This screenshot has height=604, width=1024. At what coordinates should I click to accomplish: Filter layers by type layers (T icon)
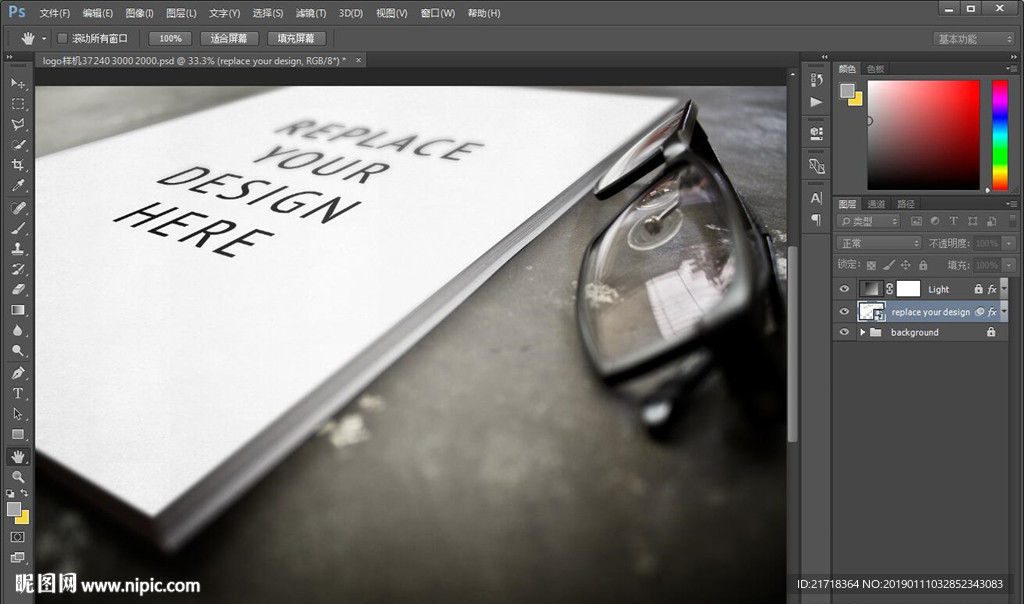[x=953, y=221]
